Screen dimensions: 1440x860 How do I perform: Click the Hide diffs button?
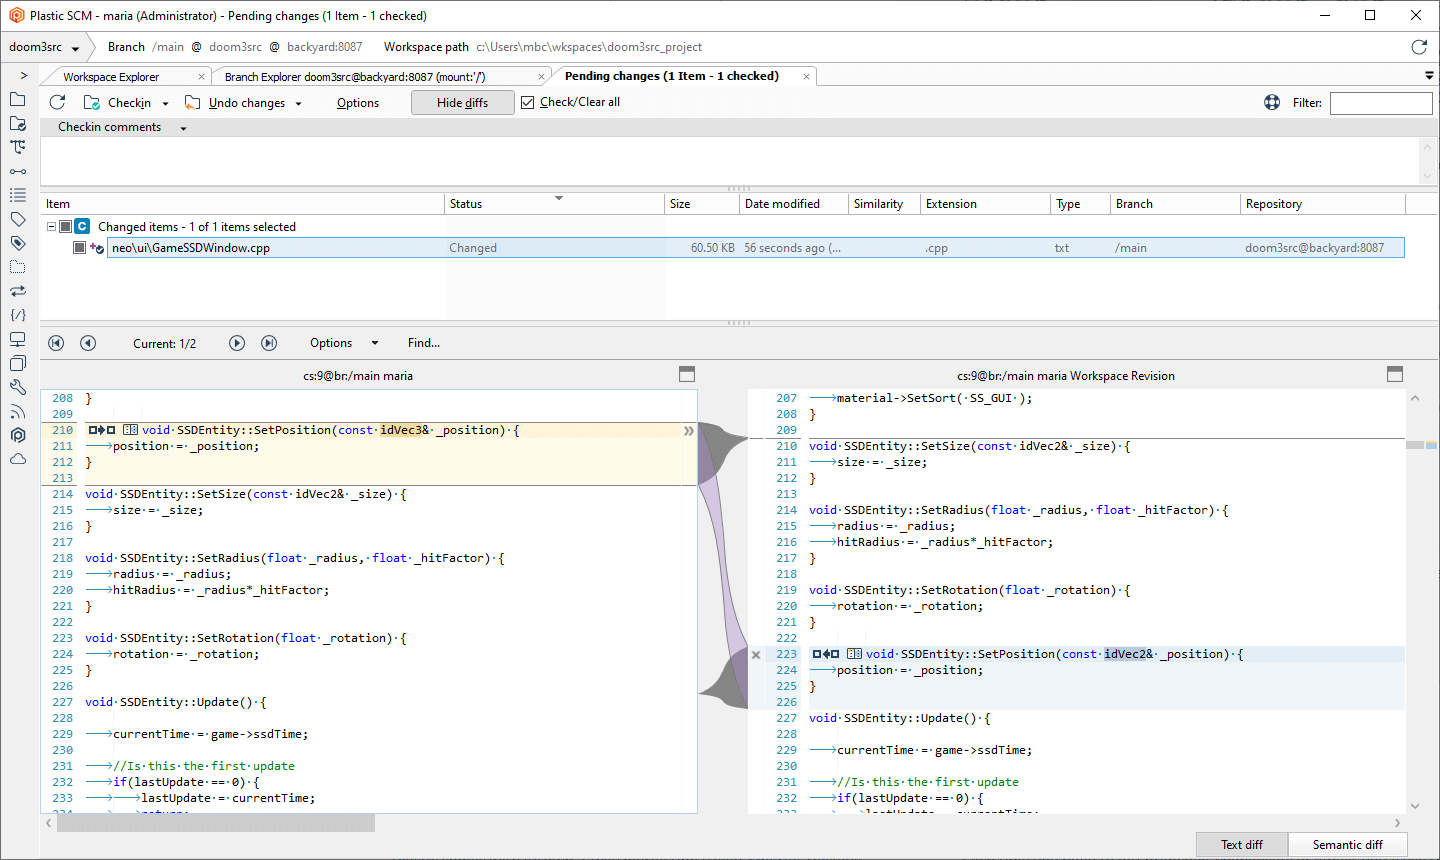462,102
